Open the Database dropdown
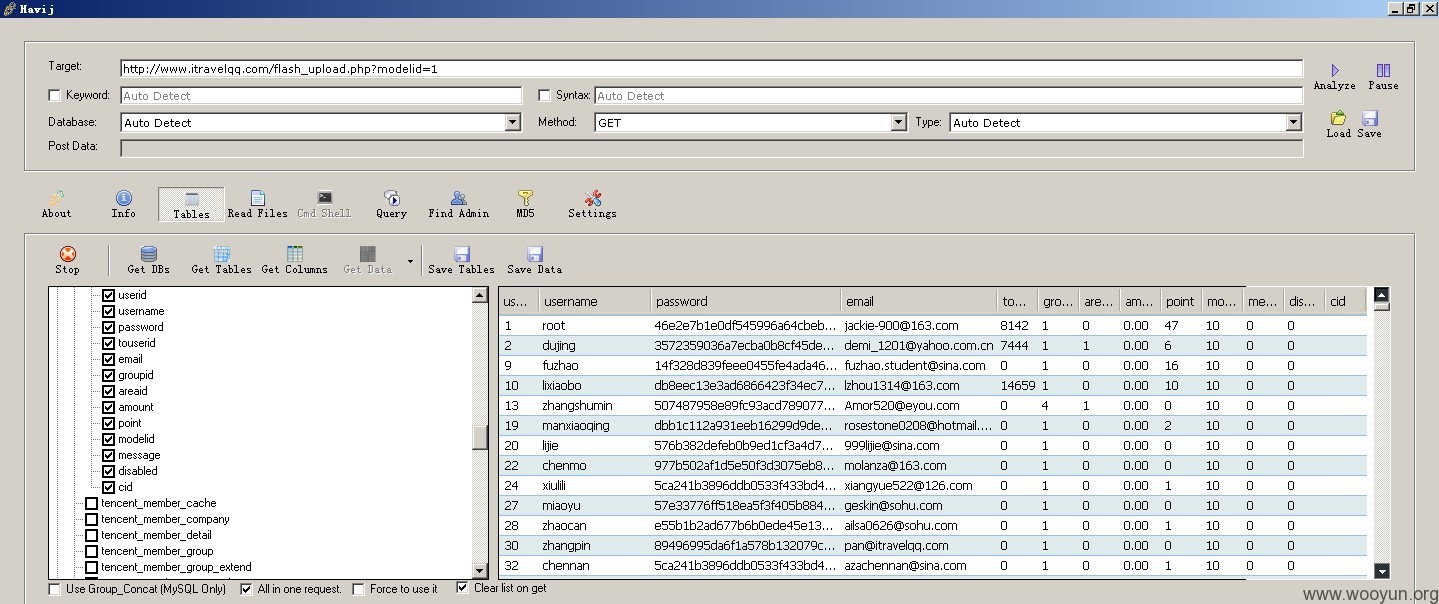 pos(513,122)
